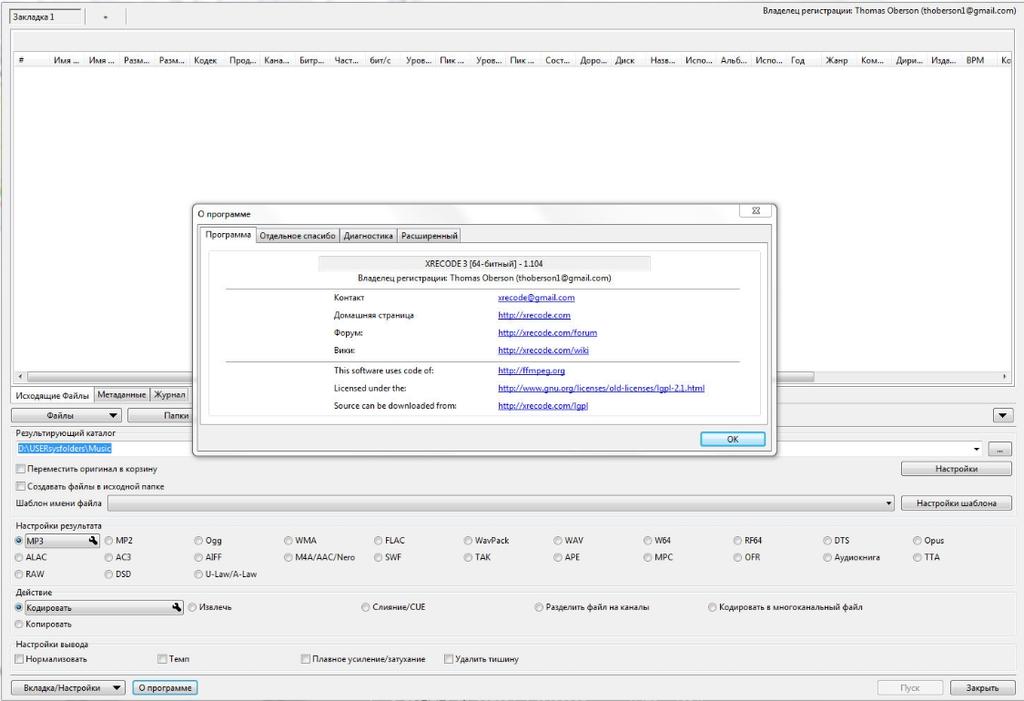Choose the M4A/AAC/Nero format
1024x701 pixels.
point(319,558)
